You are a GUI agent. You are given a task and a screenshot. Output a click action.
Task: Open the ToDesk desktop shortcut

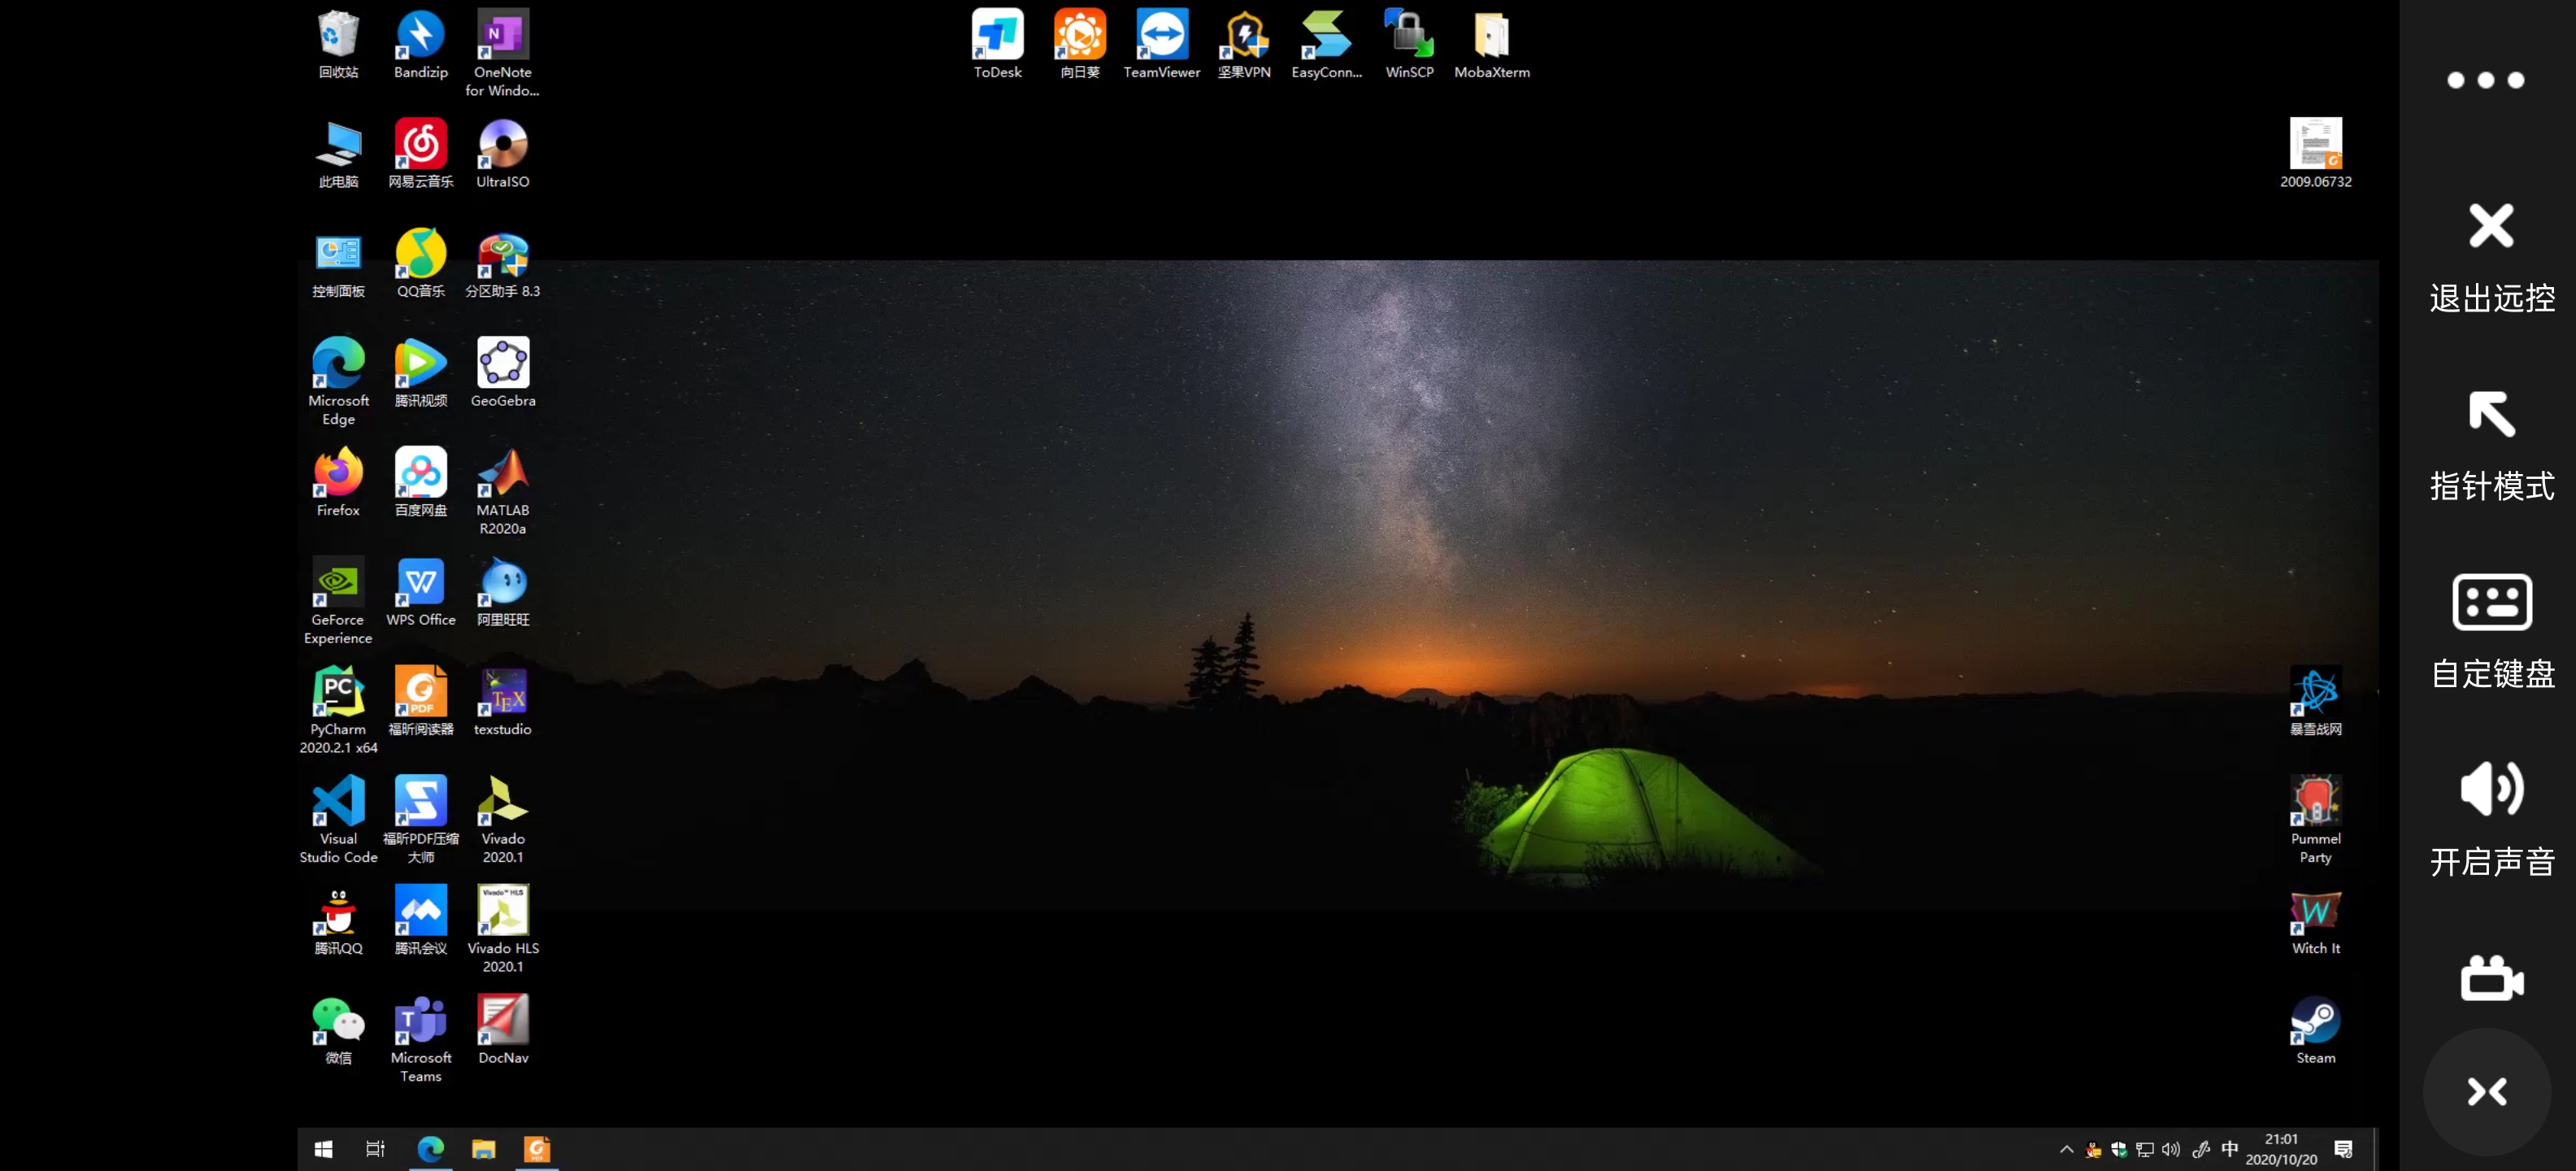coord(997,44)
